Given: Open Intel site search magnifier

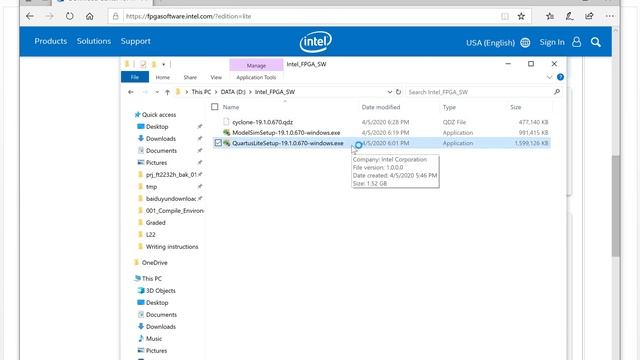Looking at the screenshot, I should pos(596,42).
